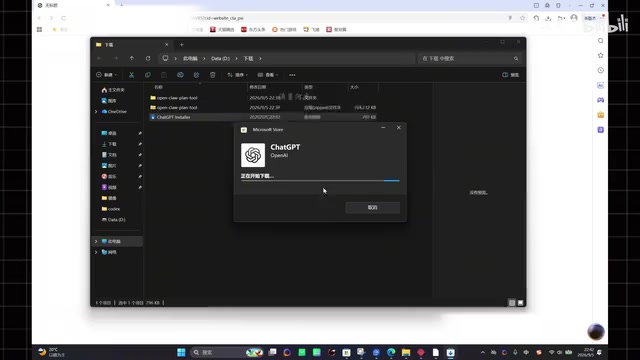The width and height of the screenshot is (640, 360).
Task: Click the ChatGPT app logo in the dialog
Action: tap(253, 155)
